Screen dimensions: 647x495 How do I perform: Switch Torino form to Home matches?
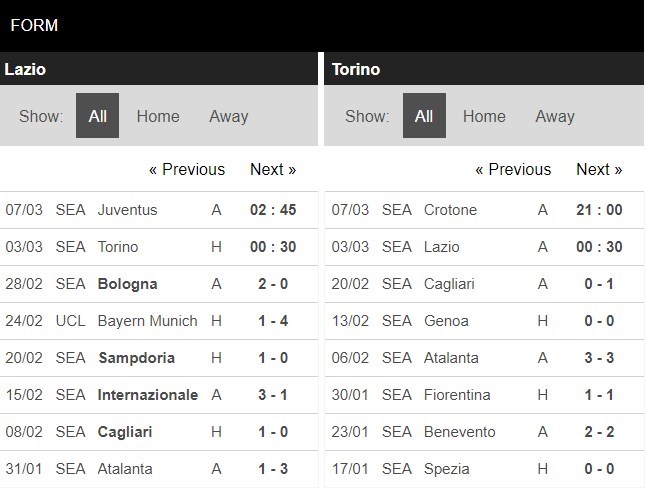click(x=484, y=116)
